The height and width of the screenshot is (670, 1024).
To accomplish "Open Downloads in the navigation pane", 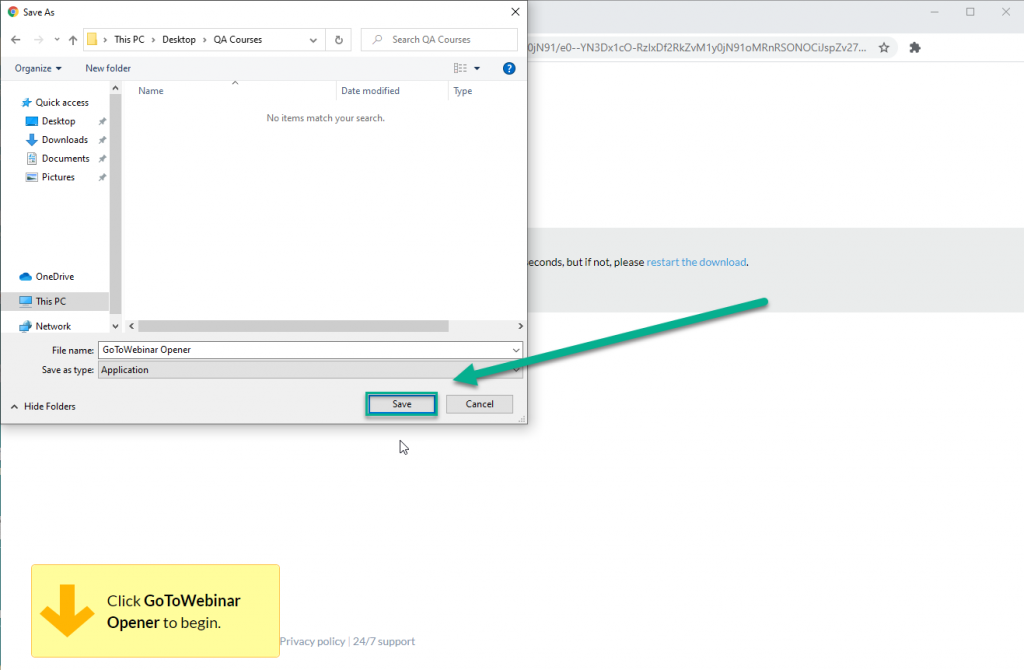I will coord(65,140).
